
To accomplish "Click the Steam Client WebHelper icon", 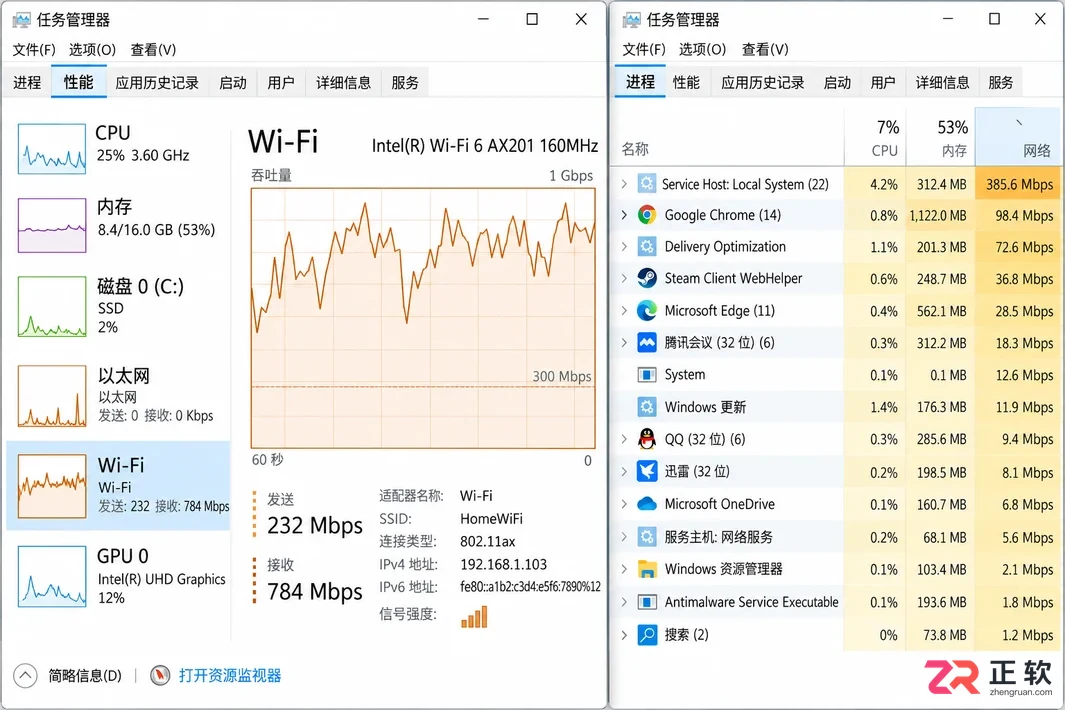I will click(647, 279).
